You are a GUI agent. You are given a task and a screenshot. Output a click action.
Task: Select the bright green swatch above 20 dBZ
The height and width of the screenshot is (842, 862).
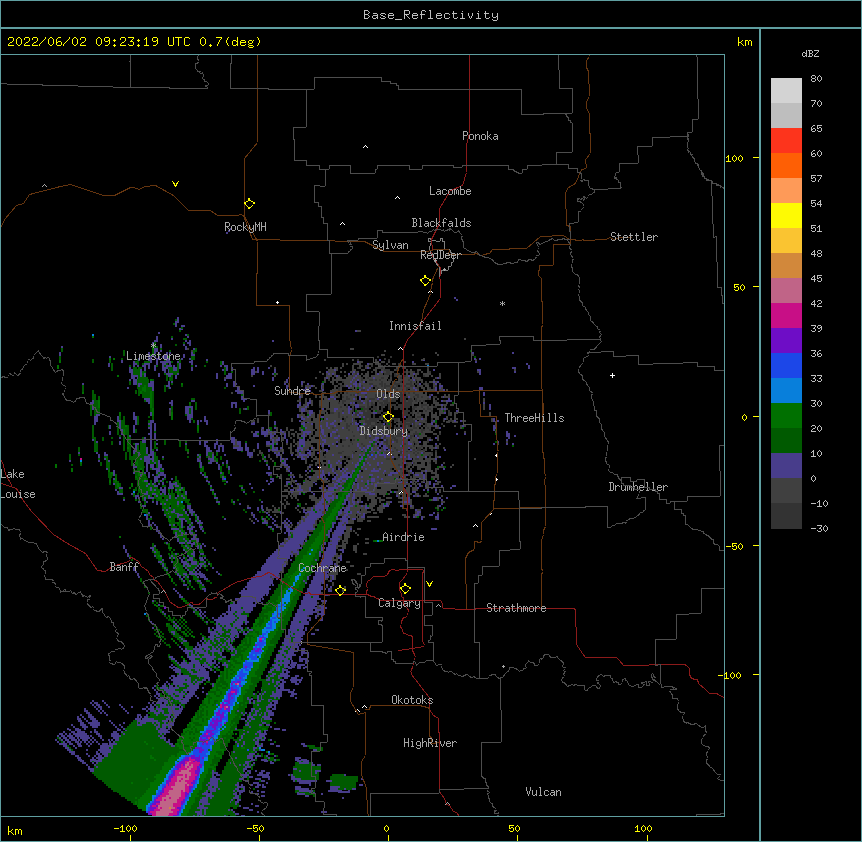tap(786, 416)
